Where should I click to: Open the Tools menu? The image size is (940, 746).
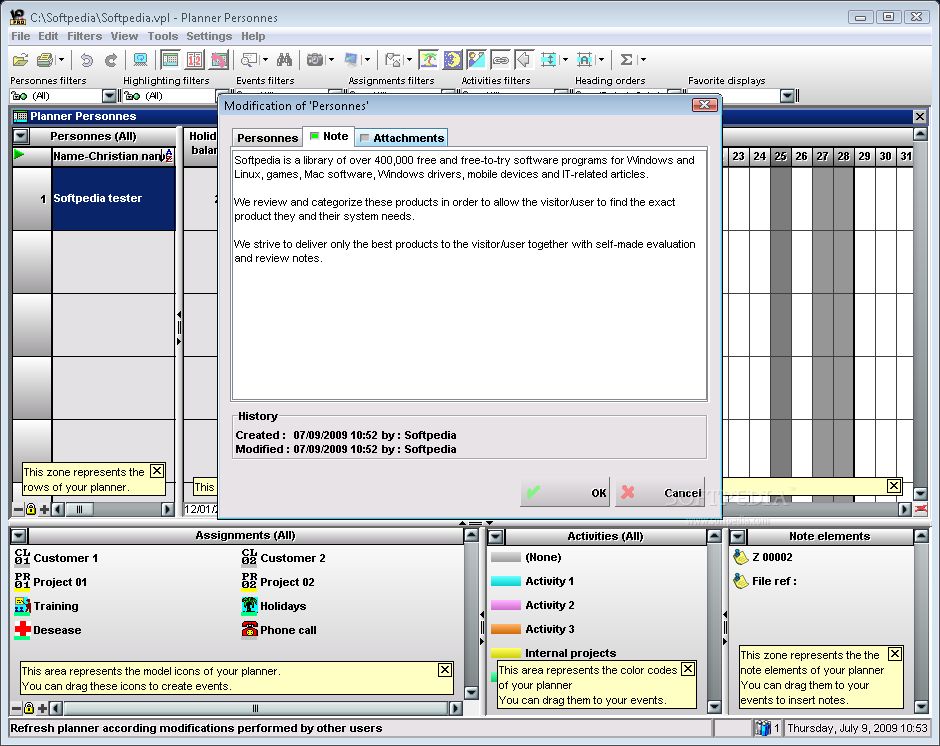[162, 36]
